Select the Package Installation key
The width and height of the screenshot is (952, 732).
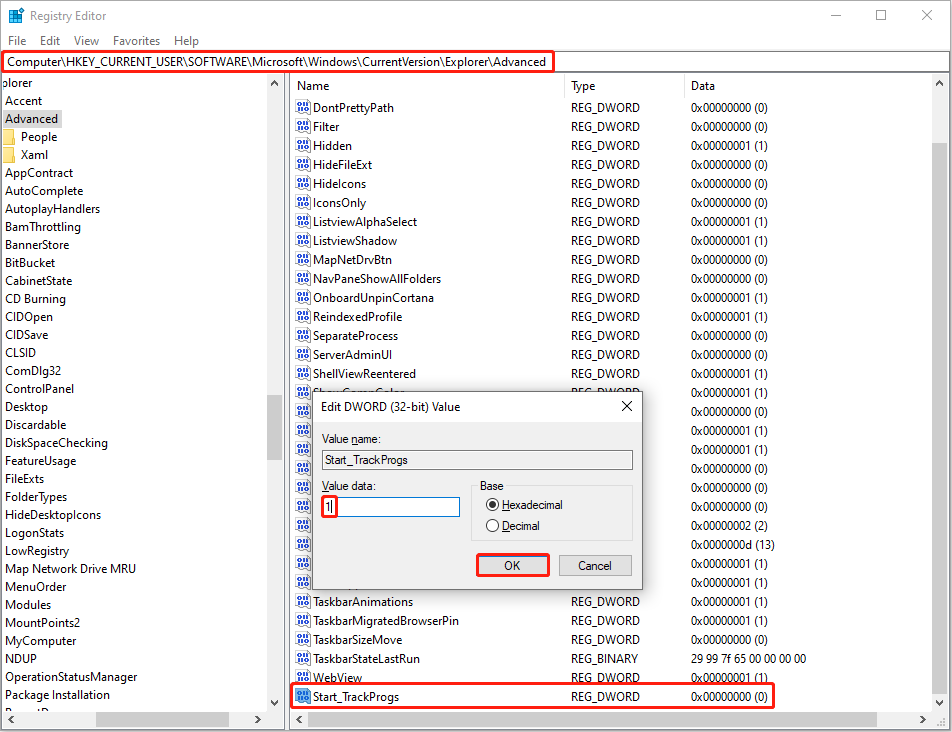point(58,695)
